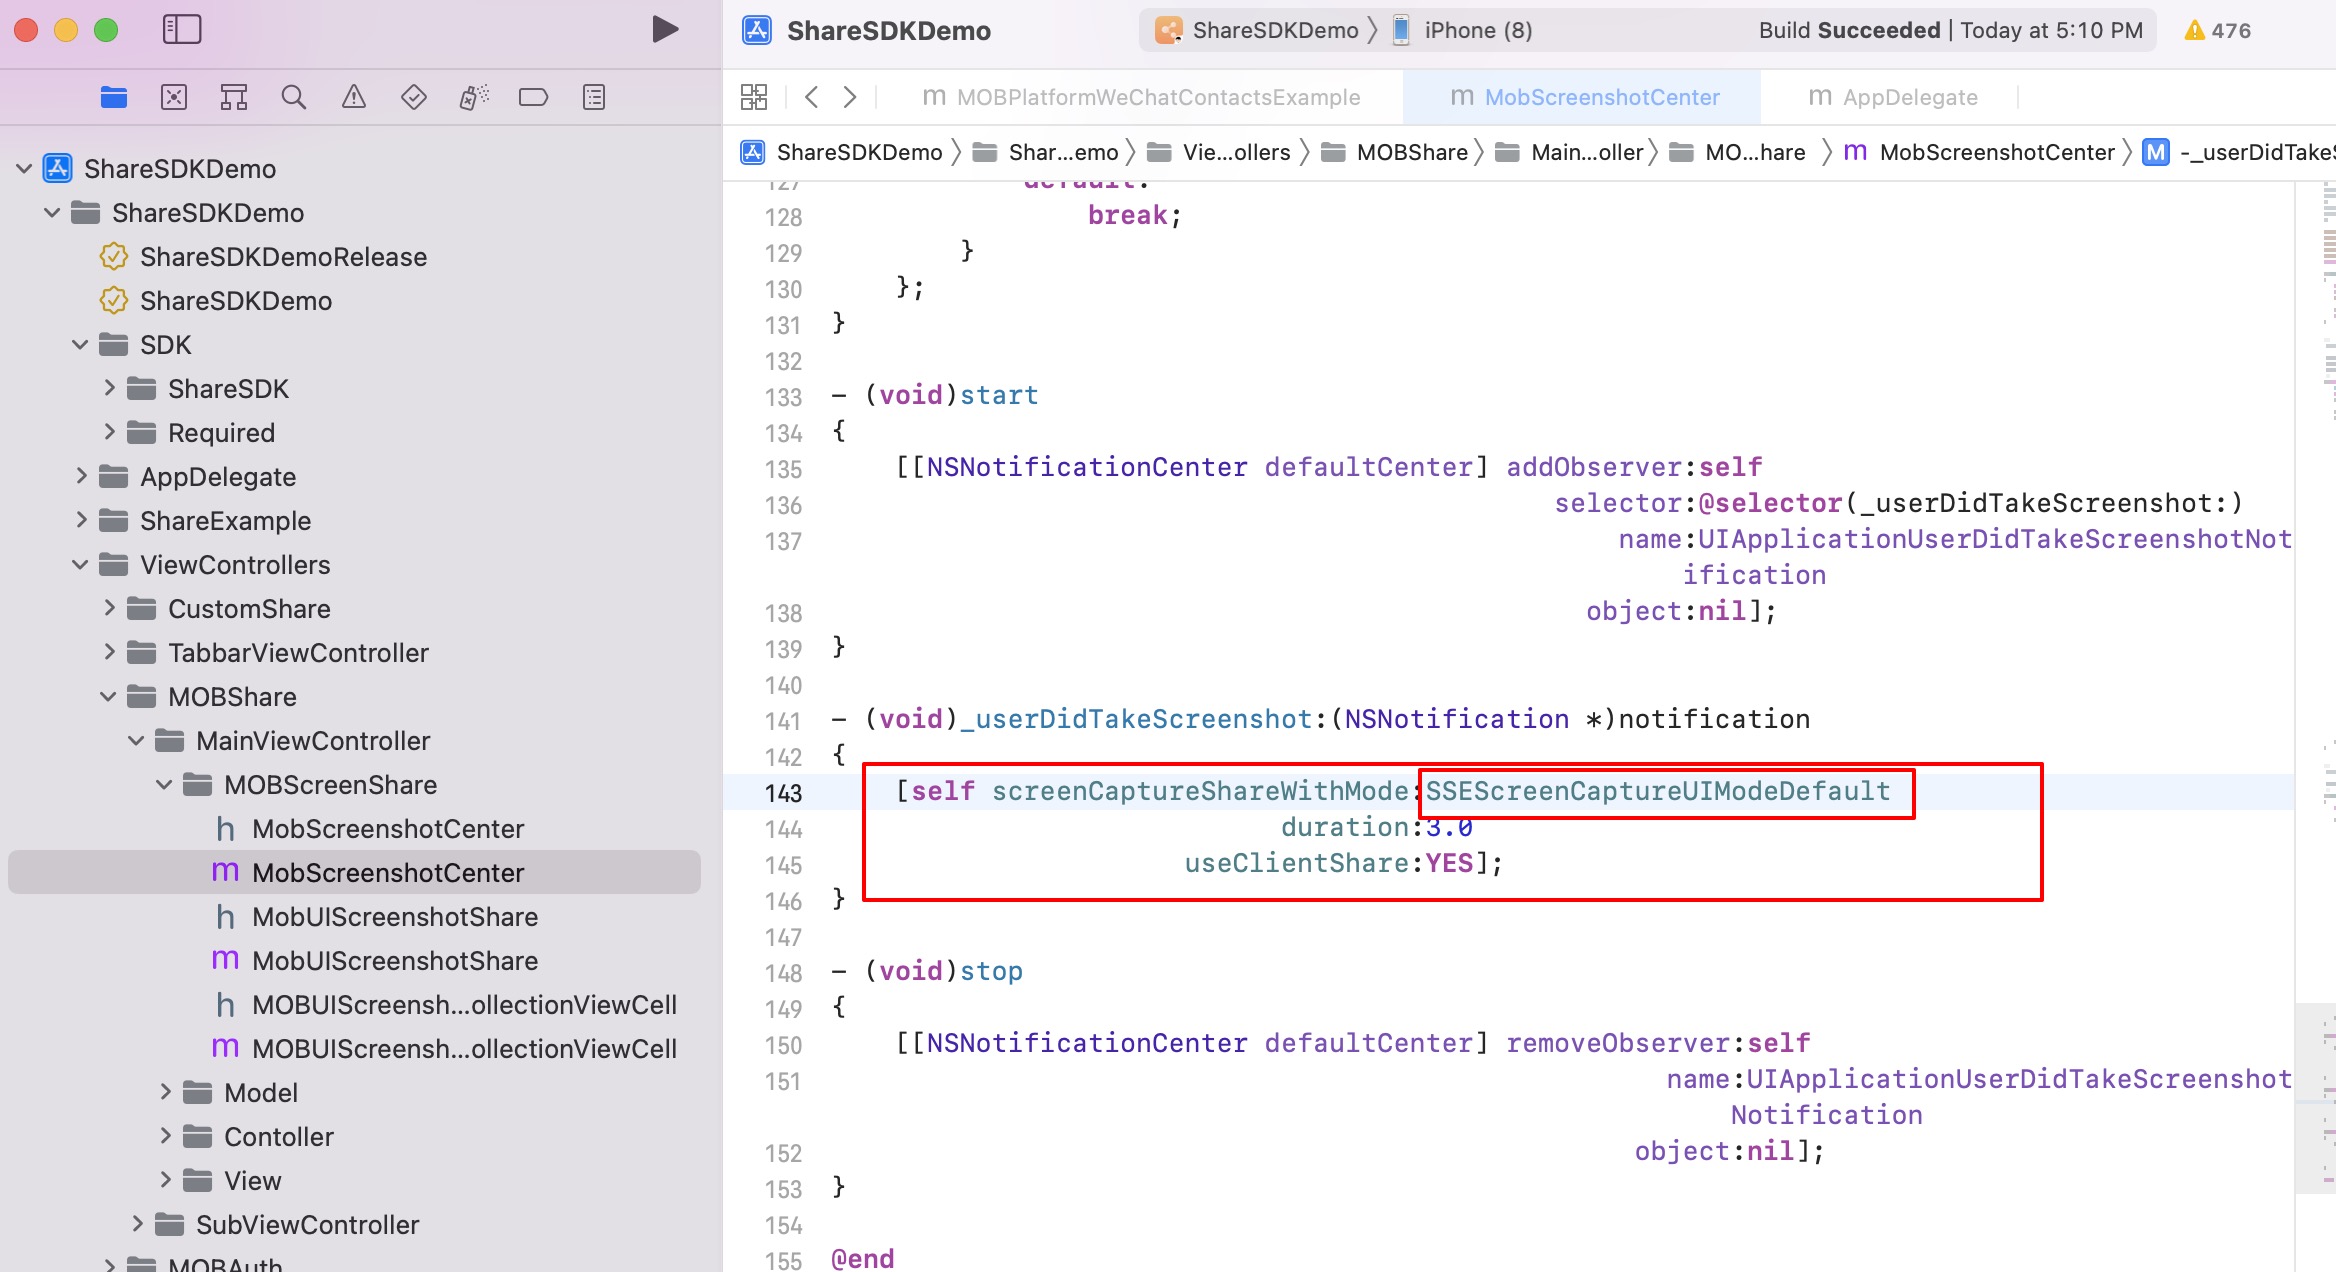Image resolution: width=2336 pixels, height=1272 pixels.
Task: Collapse the ShareSDKDemo project root
Action: tap(24, 169)
